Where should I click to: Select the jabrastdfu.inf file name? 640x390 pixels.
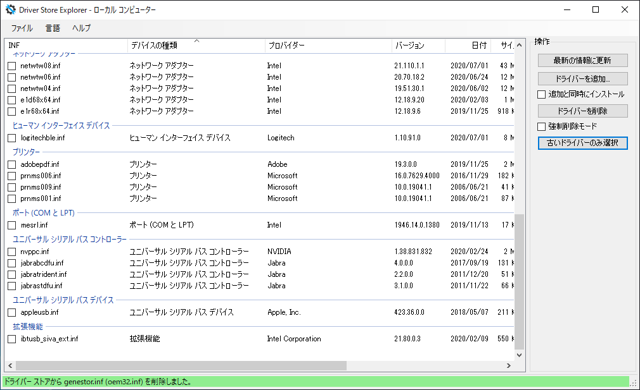click(42, 286)
